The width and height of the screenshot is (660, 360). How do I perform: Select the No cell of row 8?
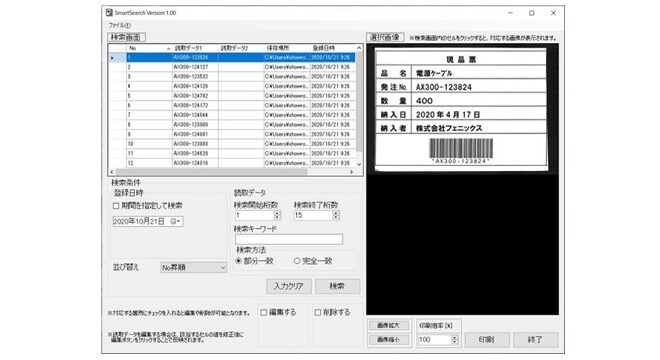(149, 125)
